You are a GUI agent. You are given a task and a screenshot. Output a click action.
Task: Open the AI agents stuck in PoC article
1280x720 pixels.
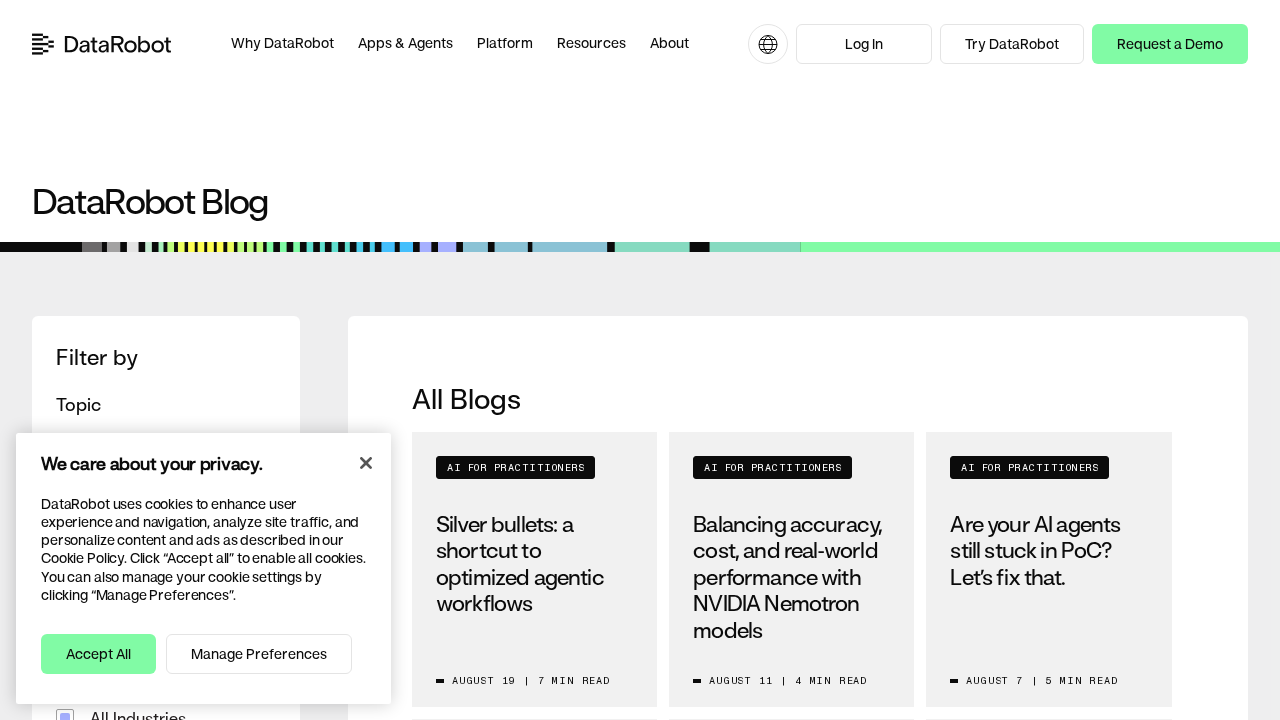[1036, 550]
